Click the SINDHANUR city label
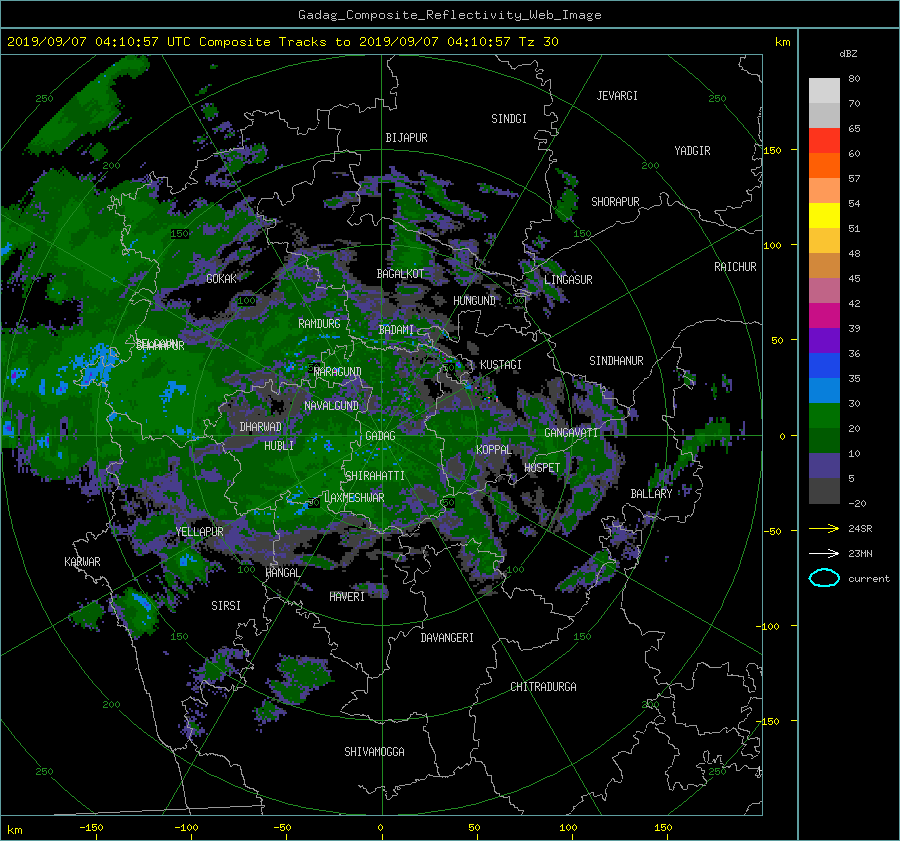Screen dimensions: 900x841 616,361
